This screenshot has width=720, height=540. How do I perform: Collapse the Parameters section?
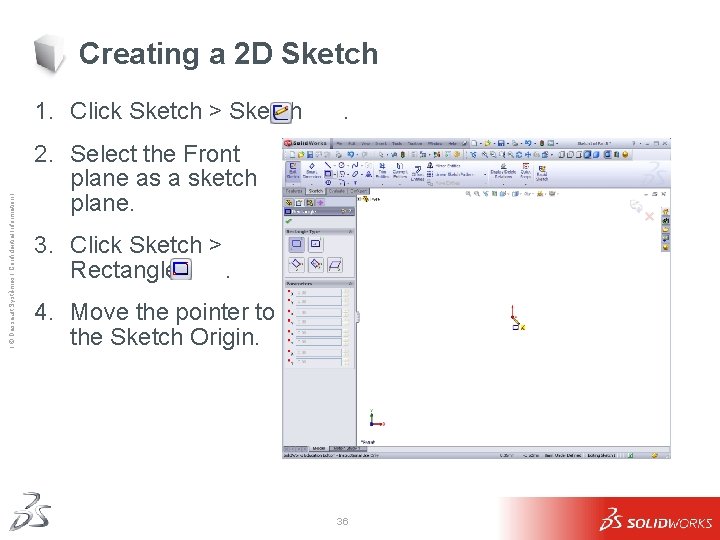click(350, 284)
